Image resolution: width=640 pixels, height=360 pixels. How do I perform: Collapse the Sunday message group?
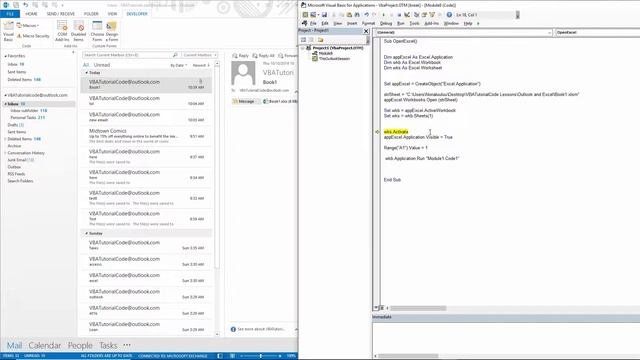point(87,233)
